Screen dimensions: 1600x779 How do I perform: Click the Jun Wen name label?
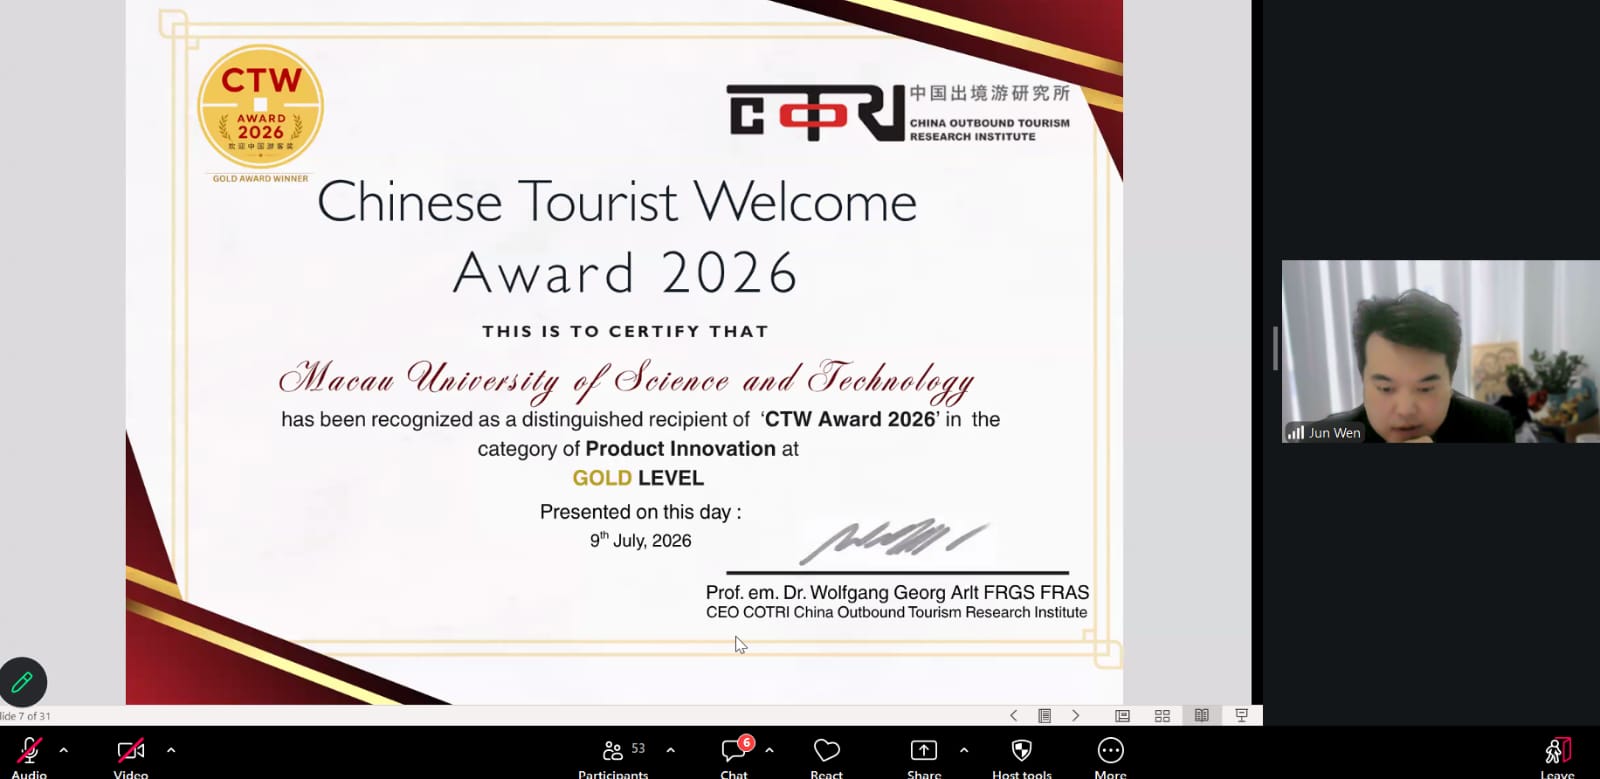tap(1335, 433)
